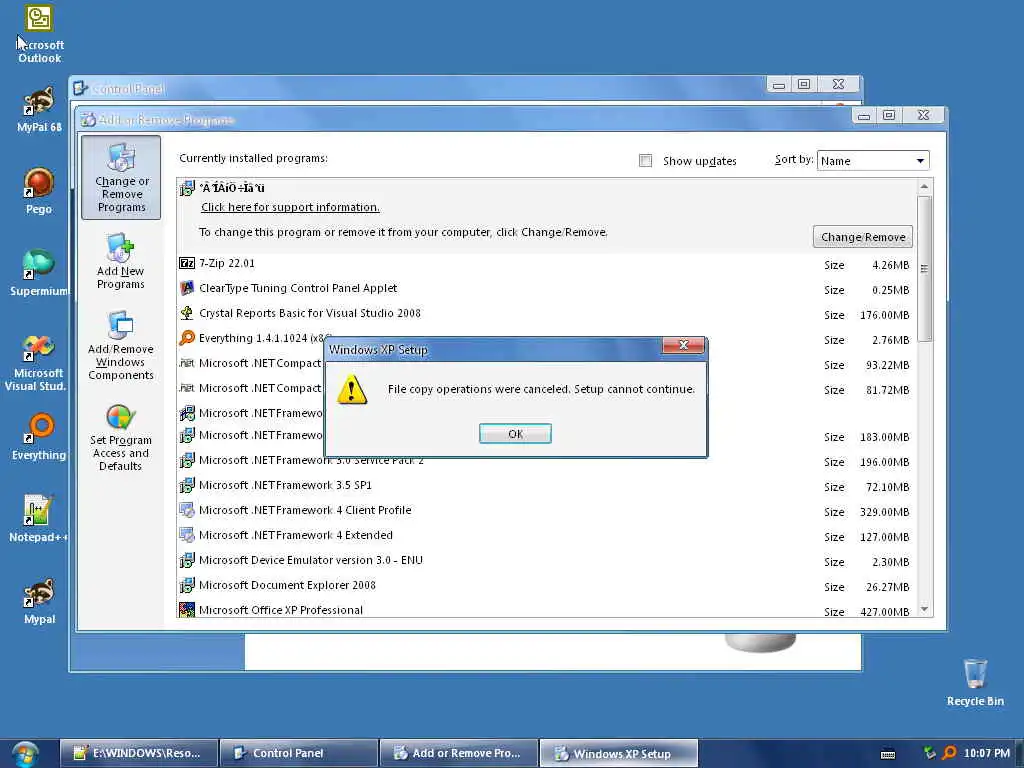Viewport: 1024px width, 768px height.
Task: Open Supermium desktop shortcut
Action: point(39,273)
